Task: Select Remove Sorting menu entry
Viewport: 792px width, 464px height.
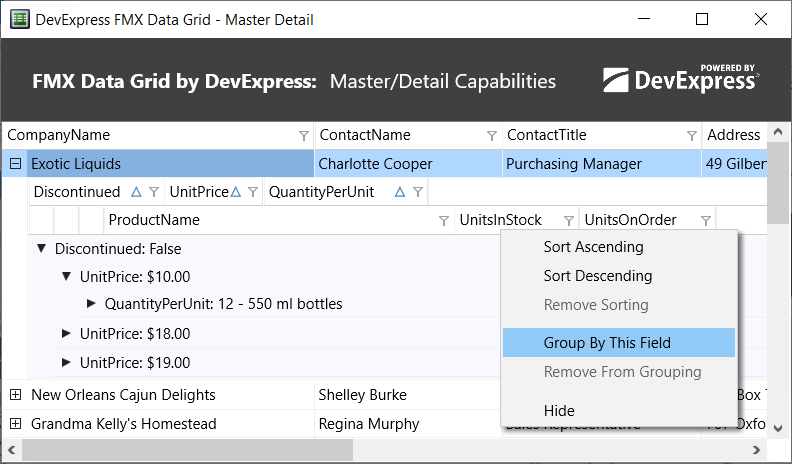Action: tap(619, 305)
